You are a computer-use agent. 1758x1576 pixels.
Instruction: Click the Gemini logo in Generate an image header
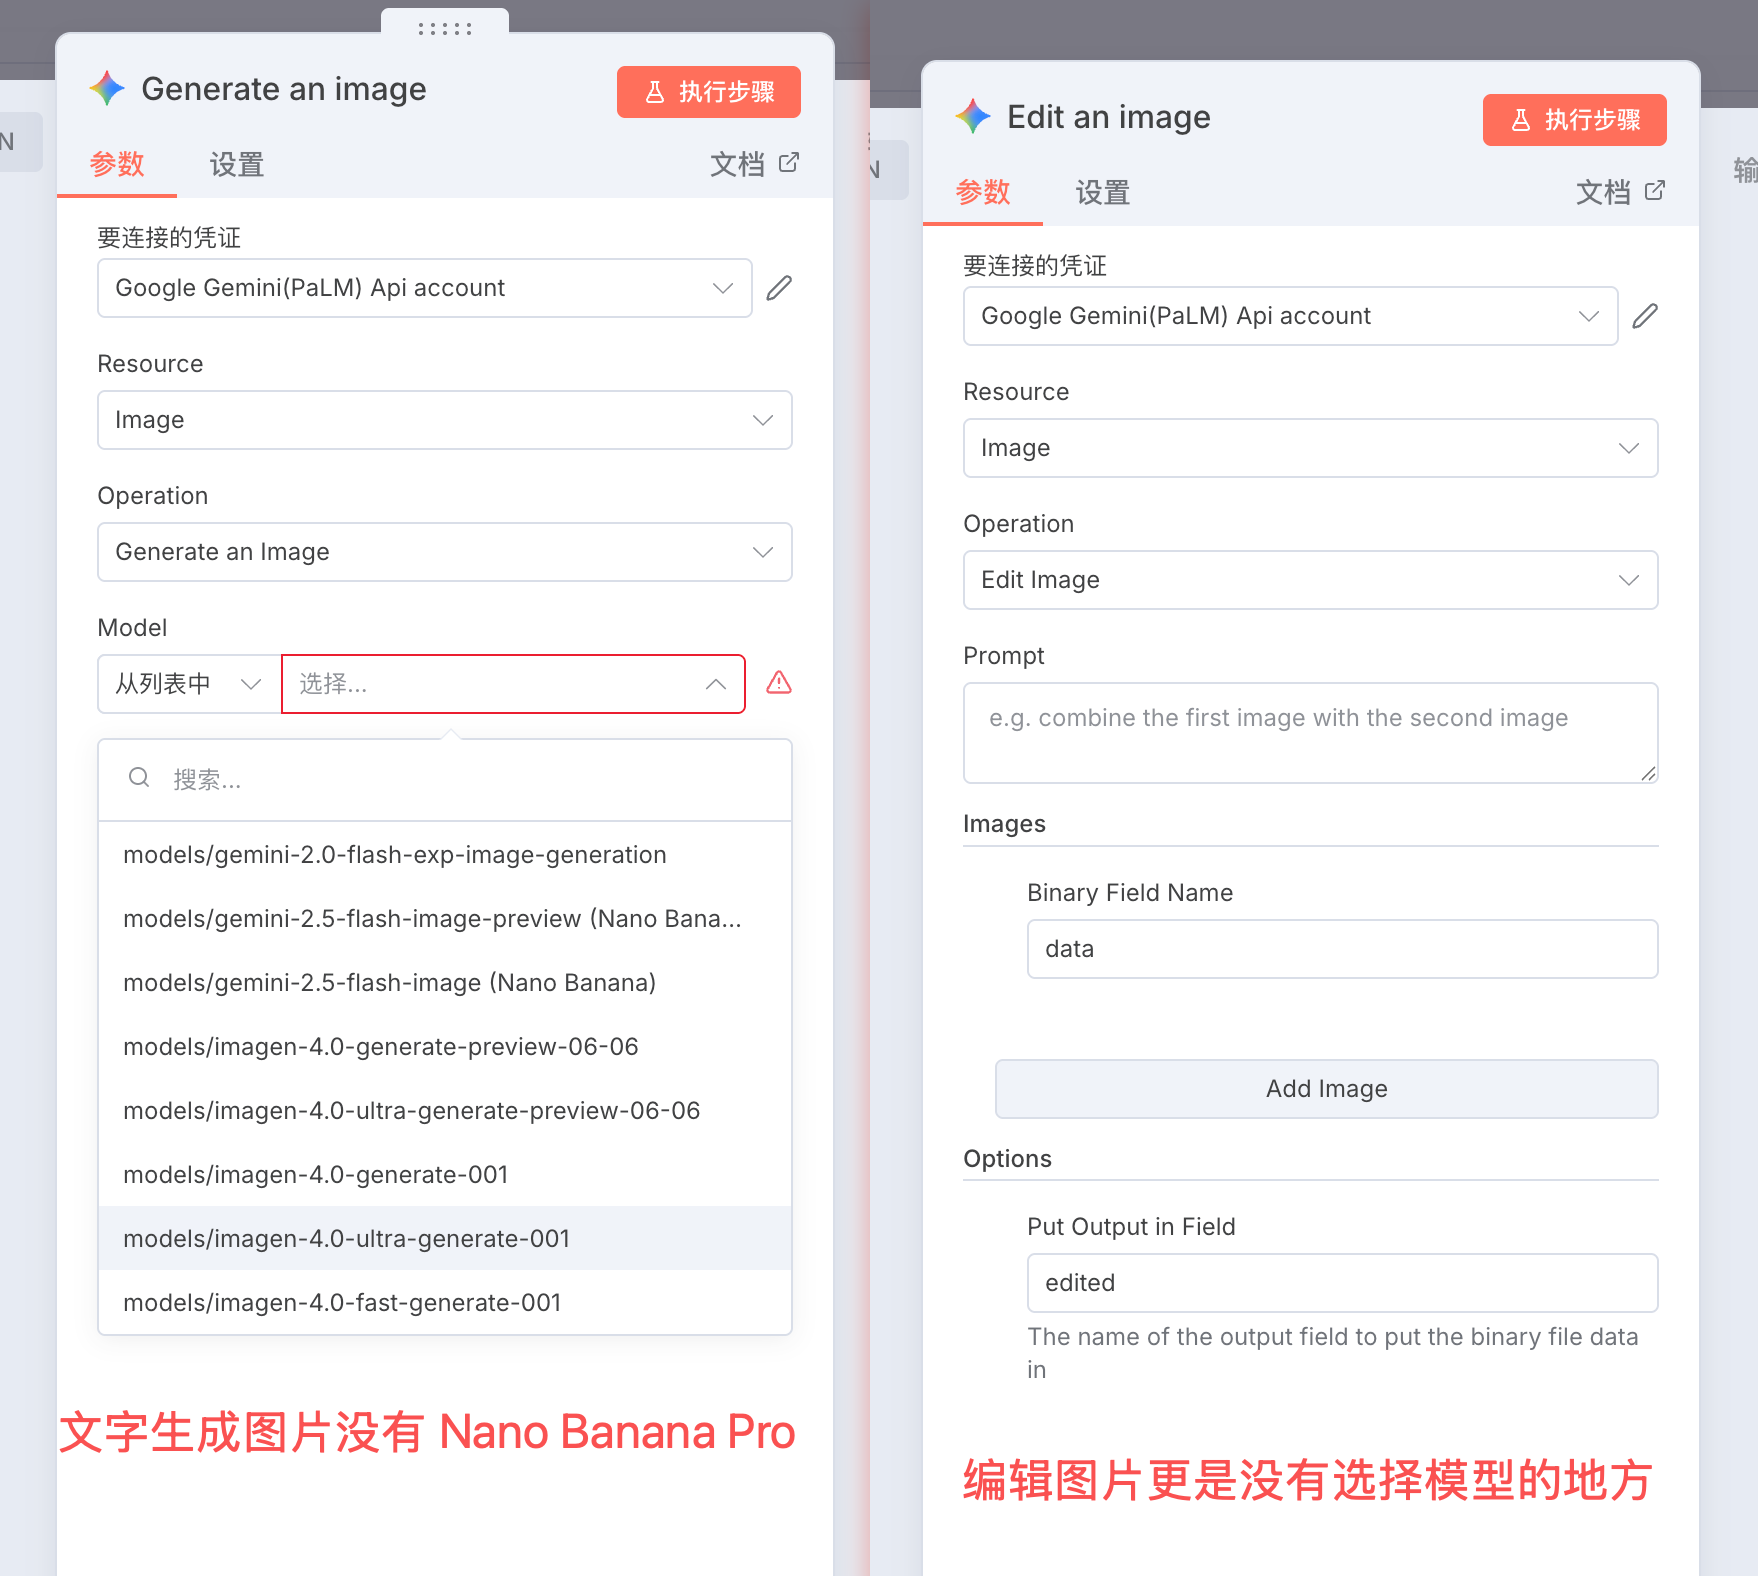click(107, 89)
